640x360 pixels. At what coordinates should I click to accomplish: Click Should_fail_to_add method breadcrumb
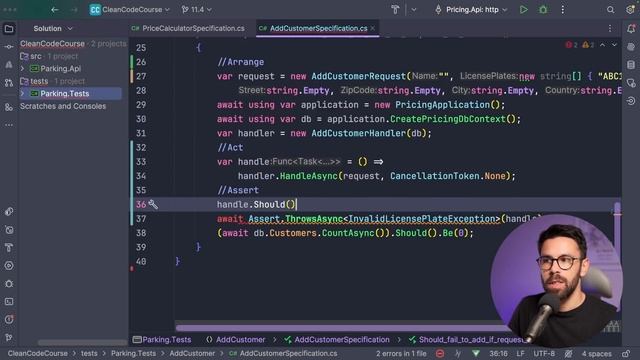click(467, 340)
